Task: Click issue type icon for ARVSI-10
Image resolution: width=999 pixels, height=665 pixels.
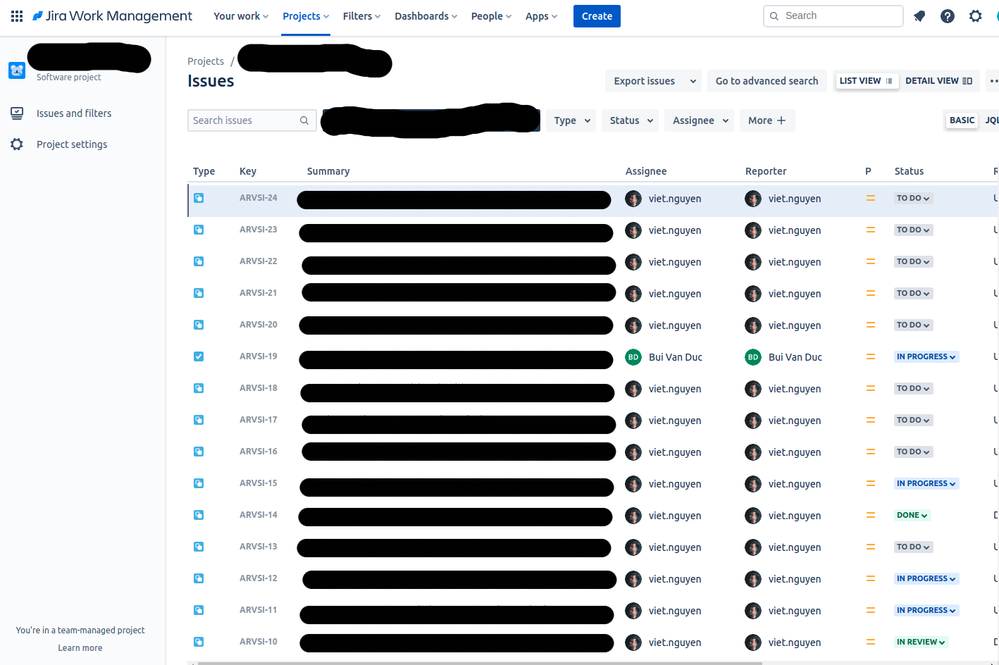Action: click(x=199, y=642)
